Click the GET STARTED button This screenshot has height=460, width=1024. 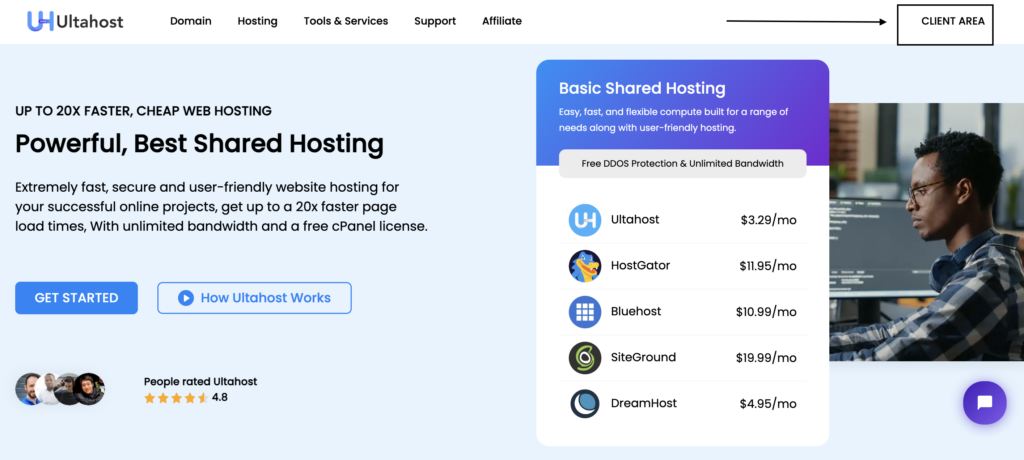[76, 298]
